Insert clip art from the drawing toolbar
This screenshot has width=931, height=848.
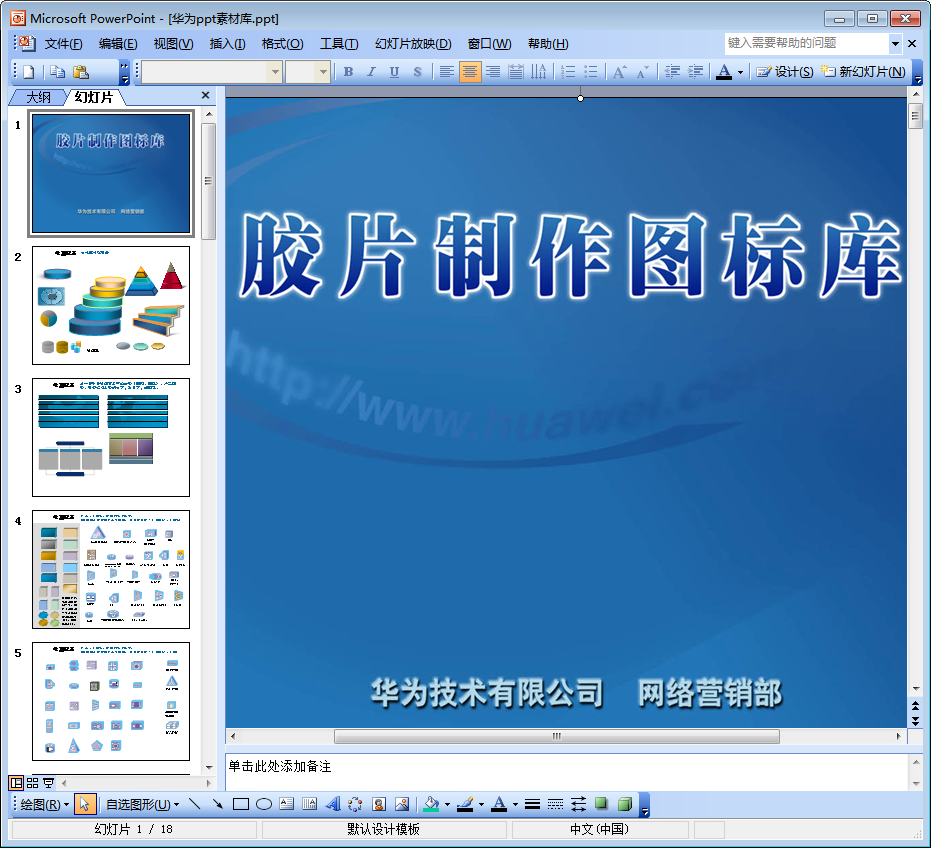(x=379, y=804)
